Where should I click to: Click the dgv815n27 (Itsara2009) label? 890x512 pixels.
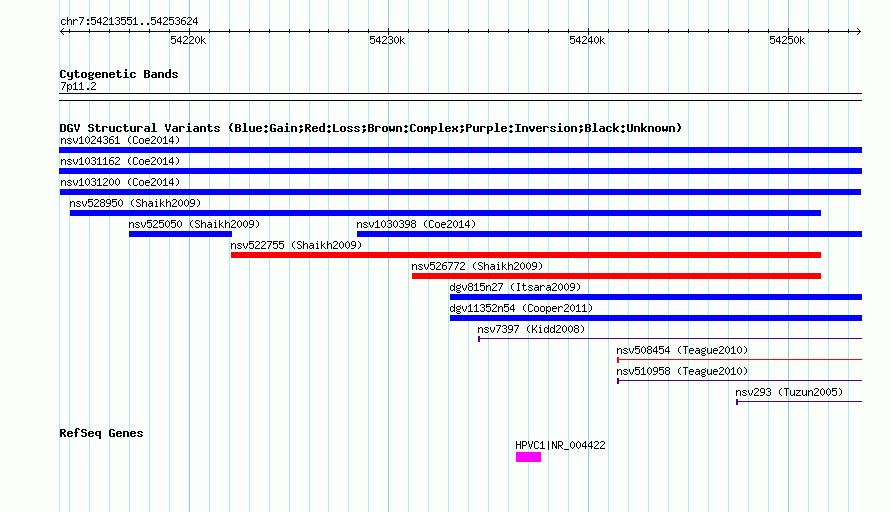pos(515,287)
